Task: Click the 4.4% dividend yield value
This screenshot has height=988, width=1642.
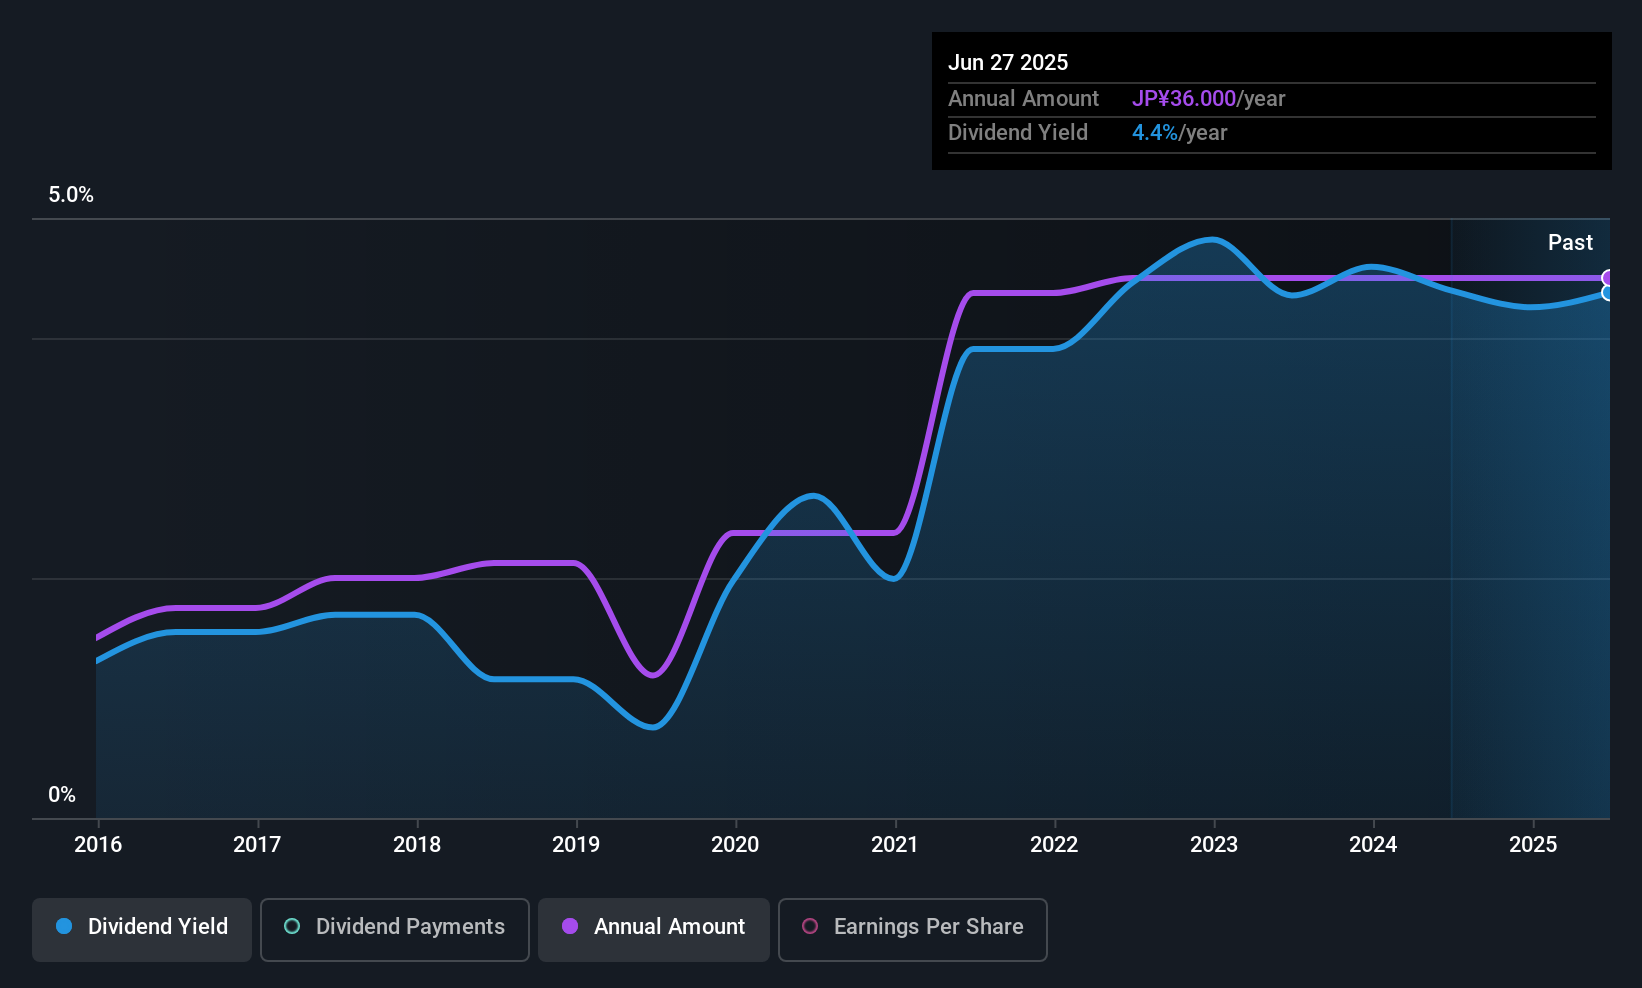Action: (1155, 132)
